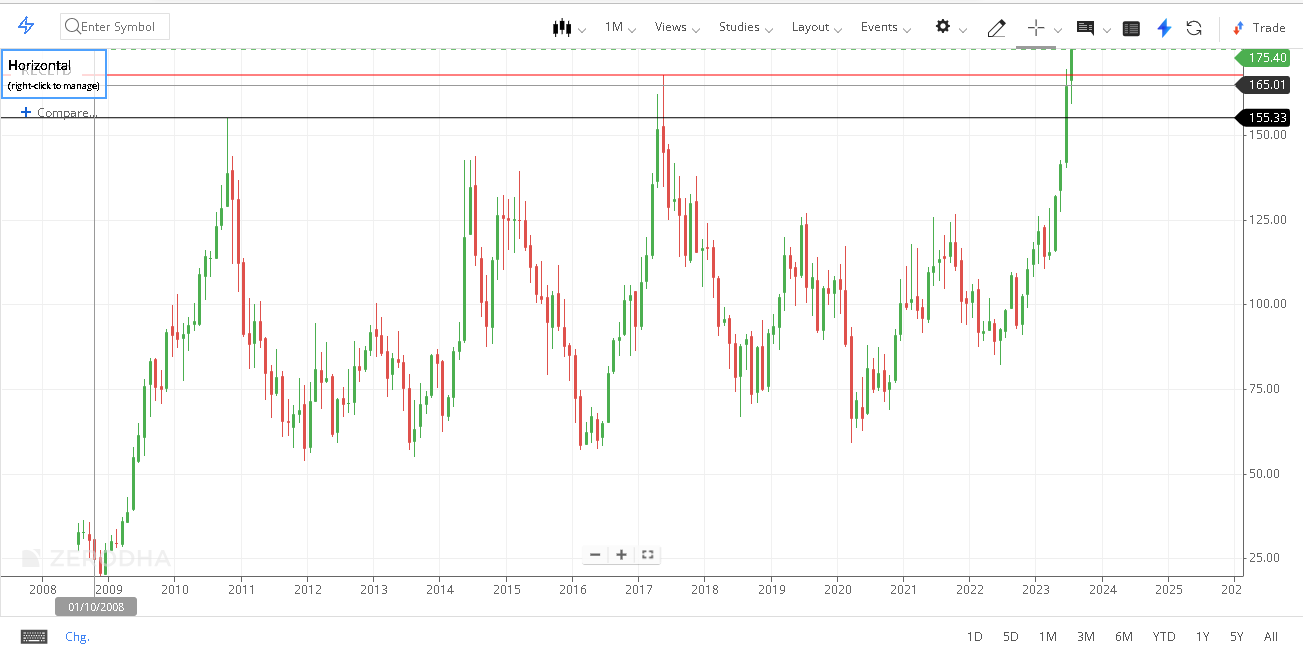Click the blue lightning logo icon
1303x658 pixels.
(26, 26)
